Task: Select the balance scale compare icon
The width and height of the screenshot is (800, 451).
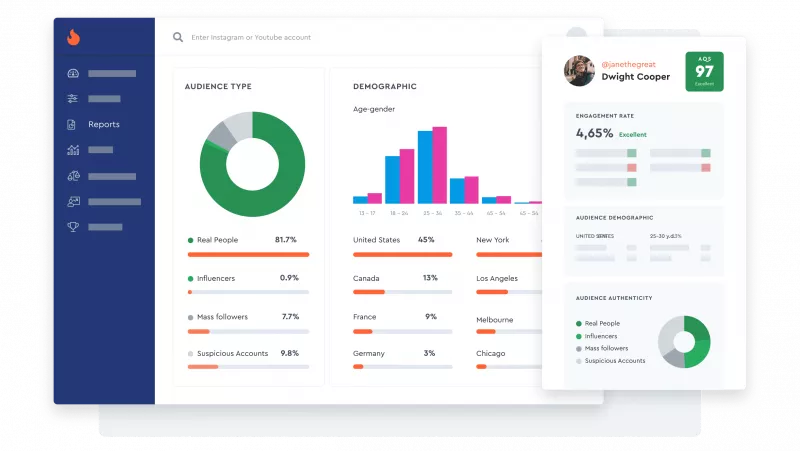Action: point(73,176)
